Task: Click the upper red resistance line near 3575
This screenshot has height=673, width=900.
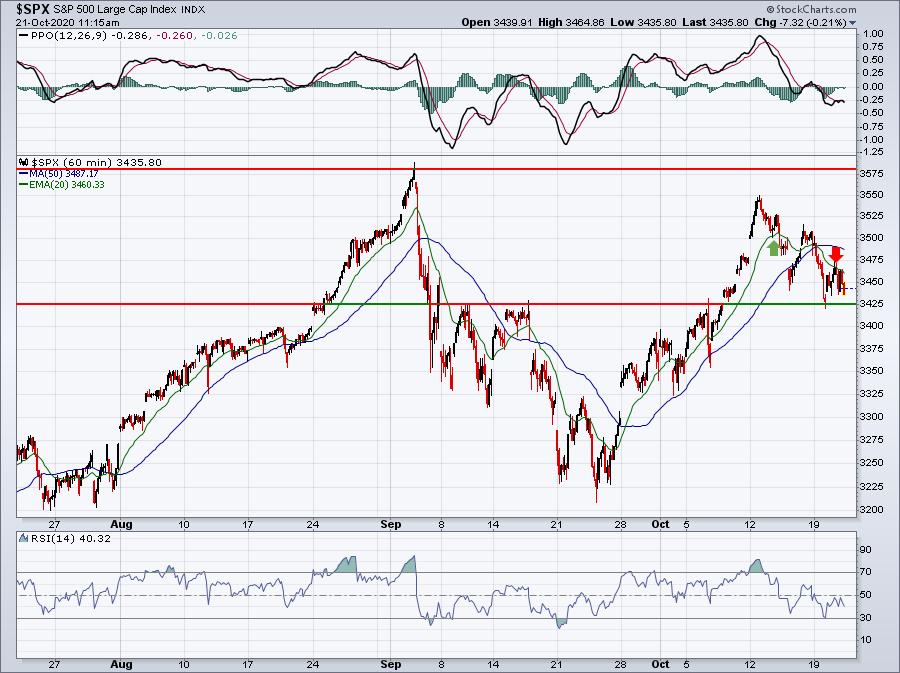Action: click(436, 169)
